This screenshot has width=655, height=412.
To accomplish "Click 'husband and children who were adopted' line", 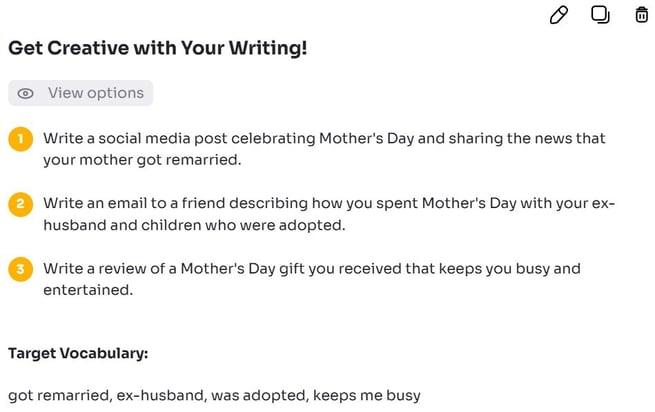I will point(194,225).
